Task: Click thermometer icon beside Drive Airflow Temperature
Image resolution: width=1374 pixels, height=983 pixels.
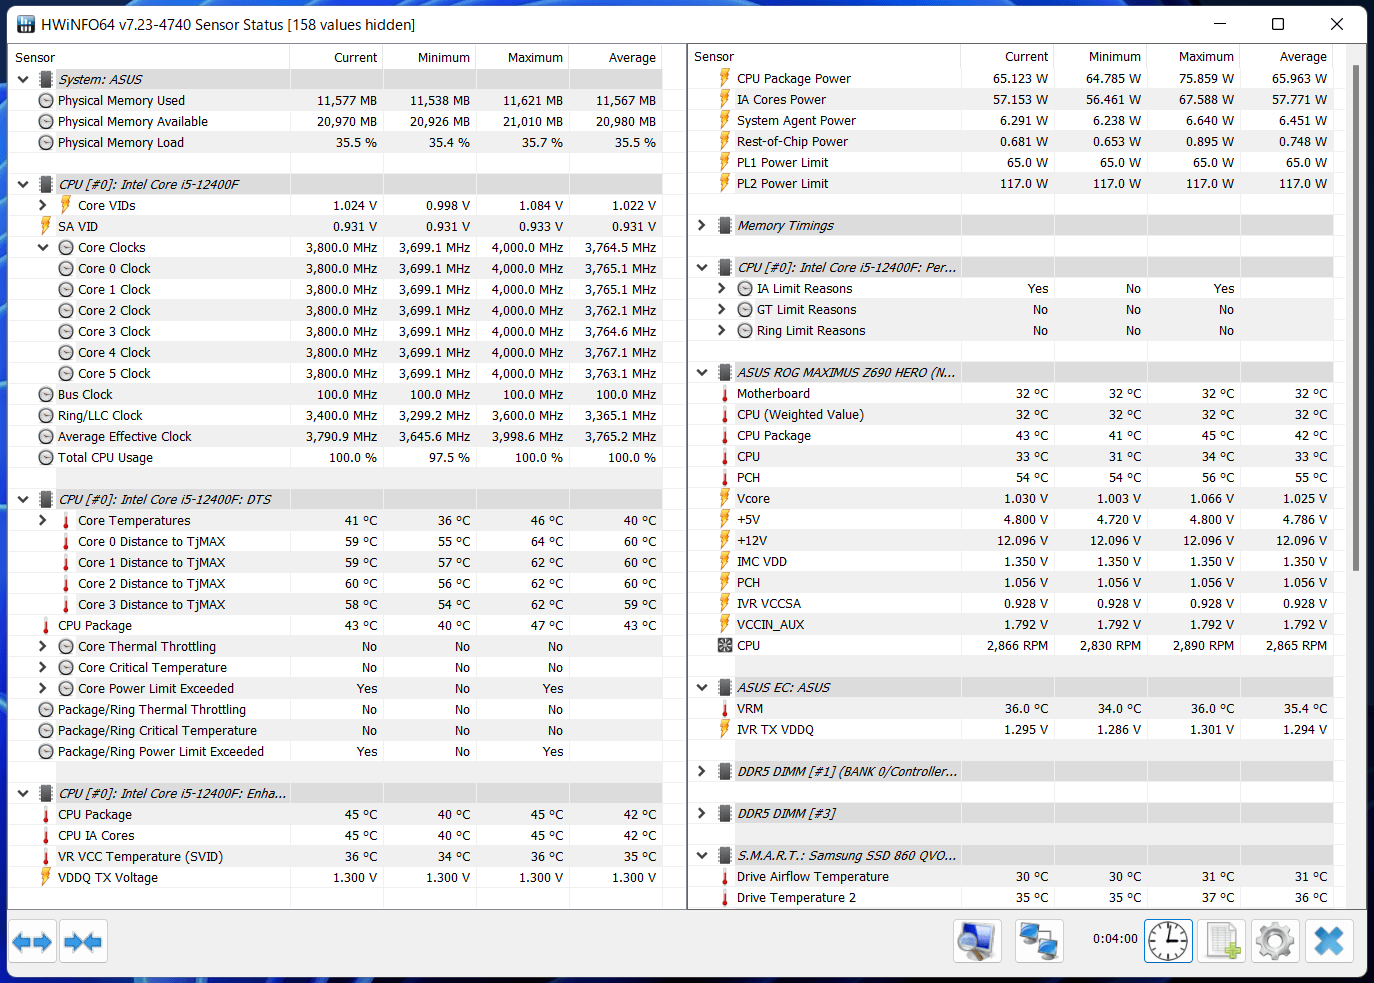Action: (725, 877)
